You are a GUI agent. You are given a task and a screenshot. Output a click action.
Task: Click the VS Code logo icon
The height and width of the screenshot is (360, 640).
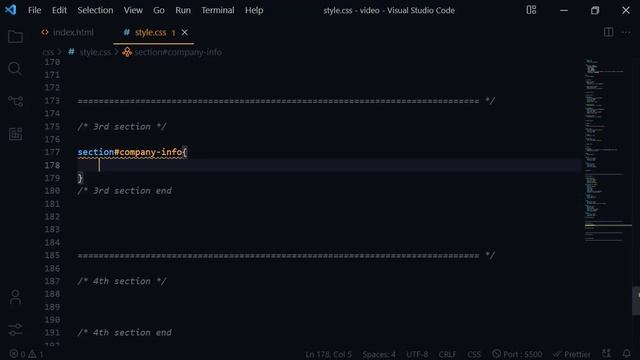point(11,10)
